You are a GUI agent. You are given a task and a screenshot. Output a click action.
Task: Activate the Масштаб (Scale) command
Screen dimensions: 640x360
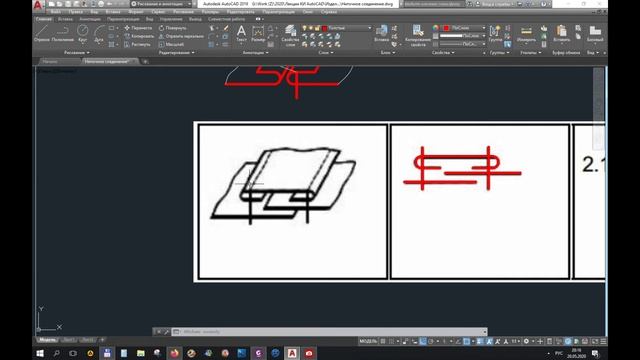[x=171, y=44]
